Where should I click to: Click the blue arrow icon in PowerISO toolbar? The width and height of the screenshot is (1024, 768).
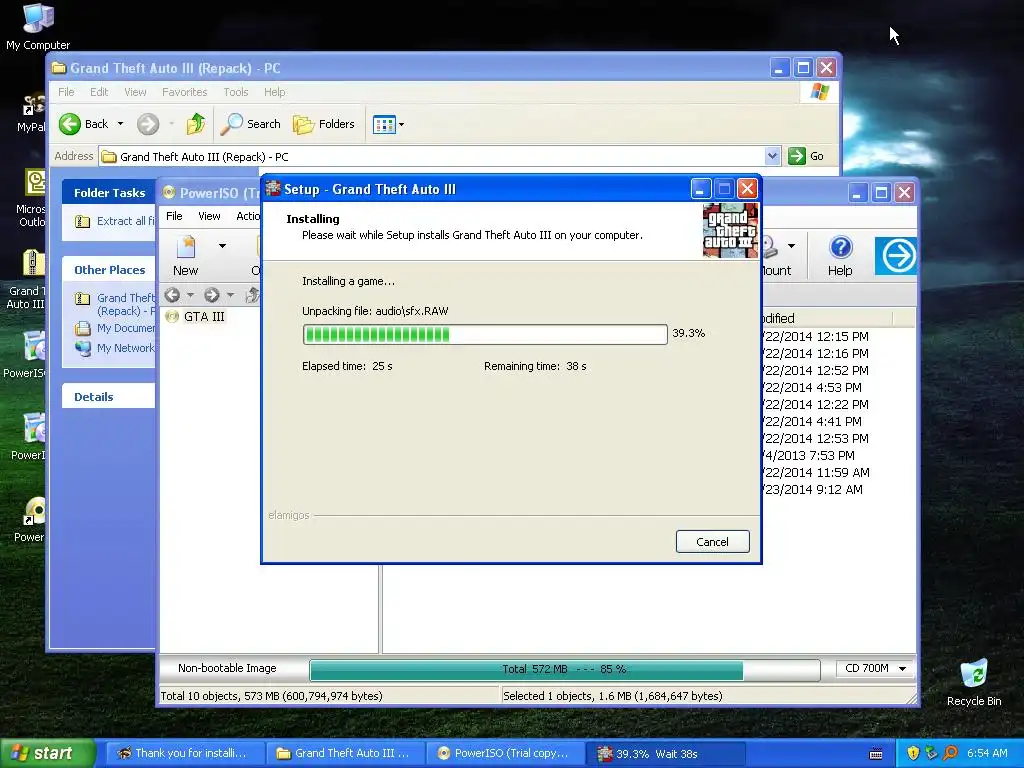pos(896,256)
